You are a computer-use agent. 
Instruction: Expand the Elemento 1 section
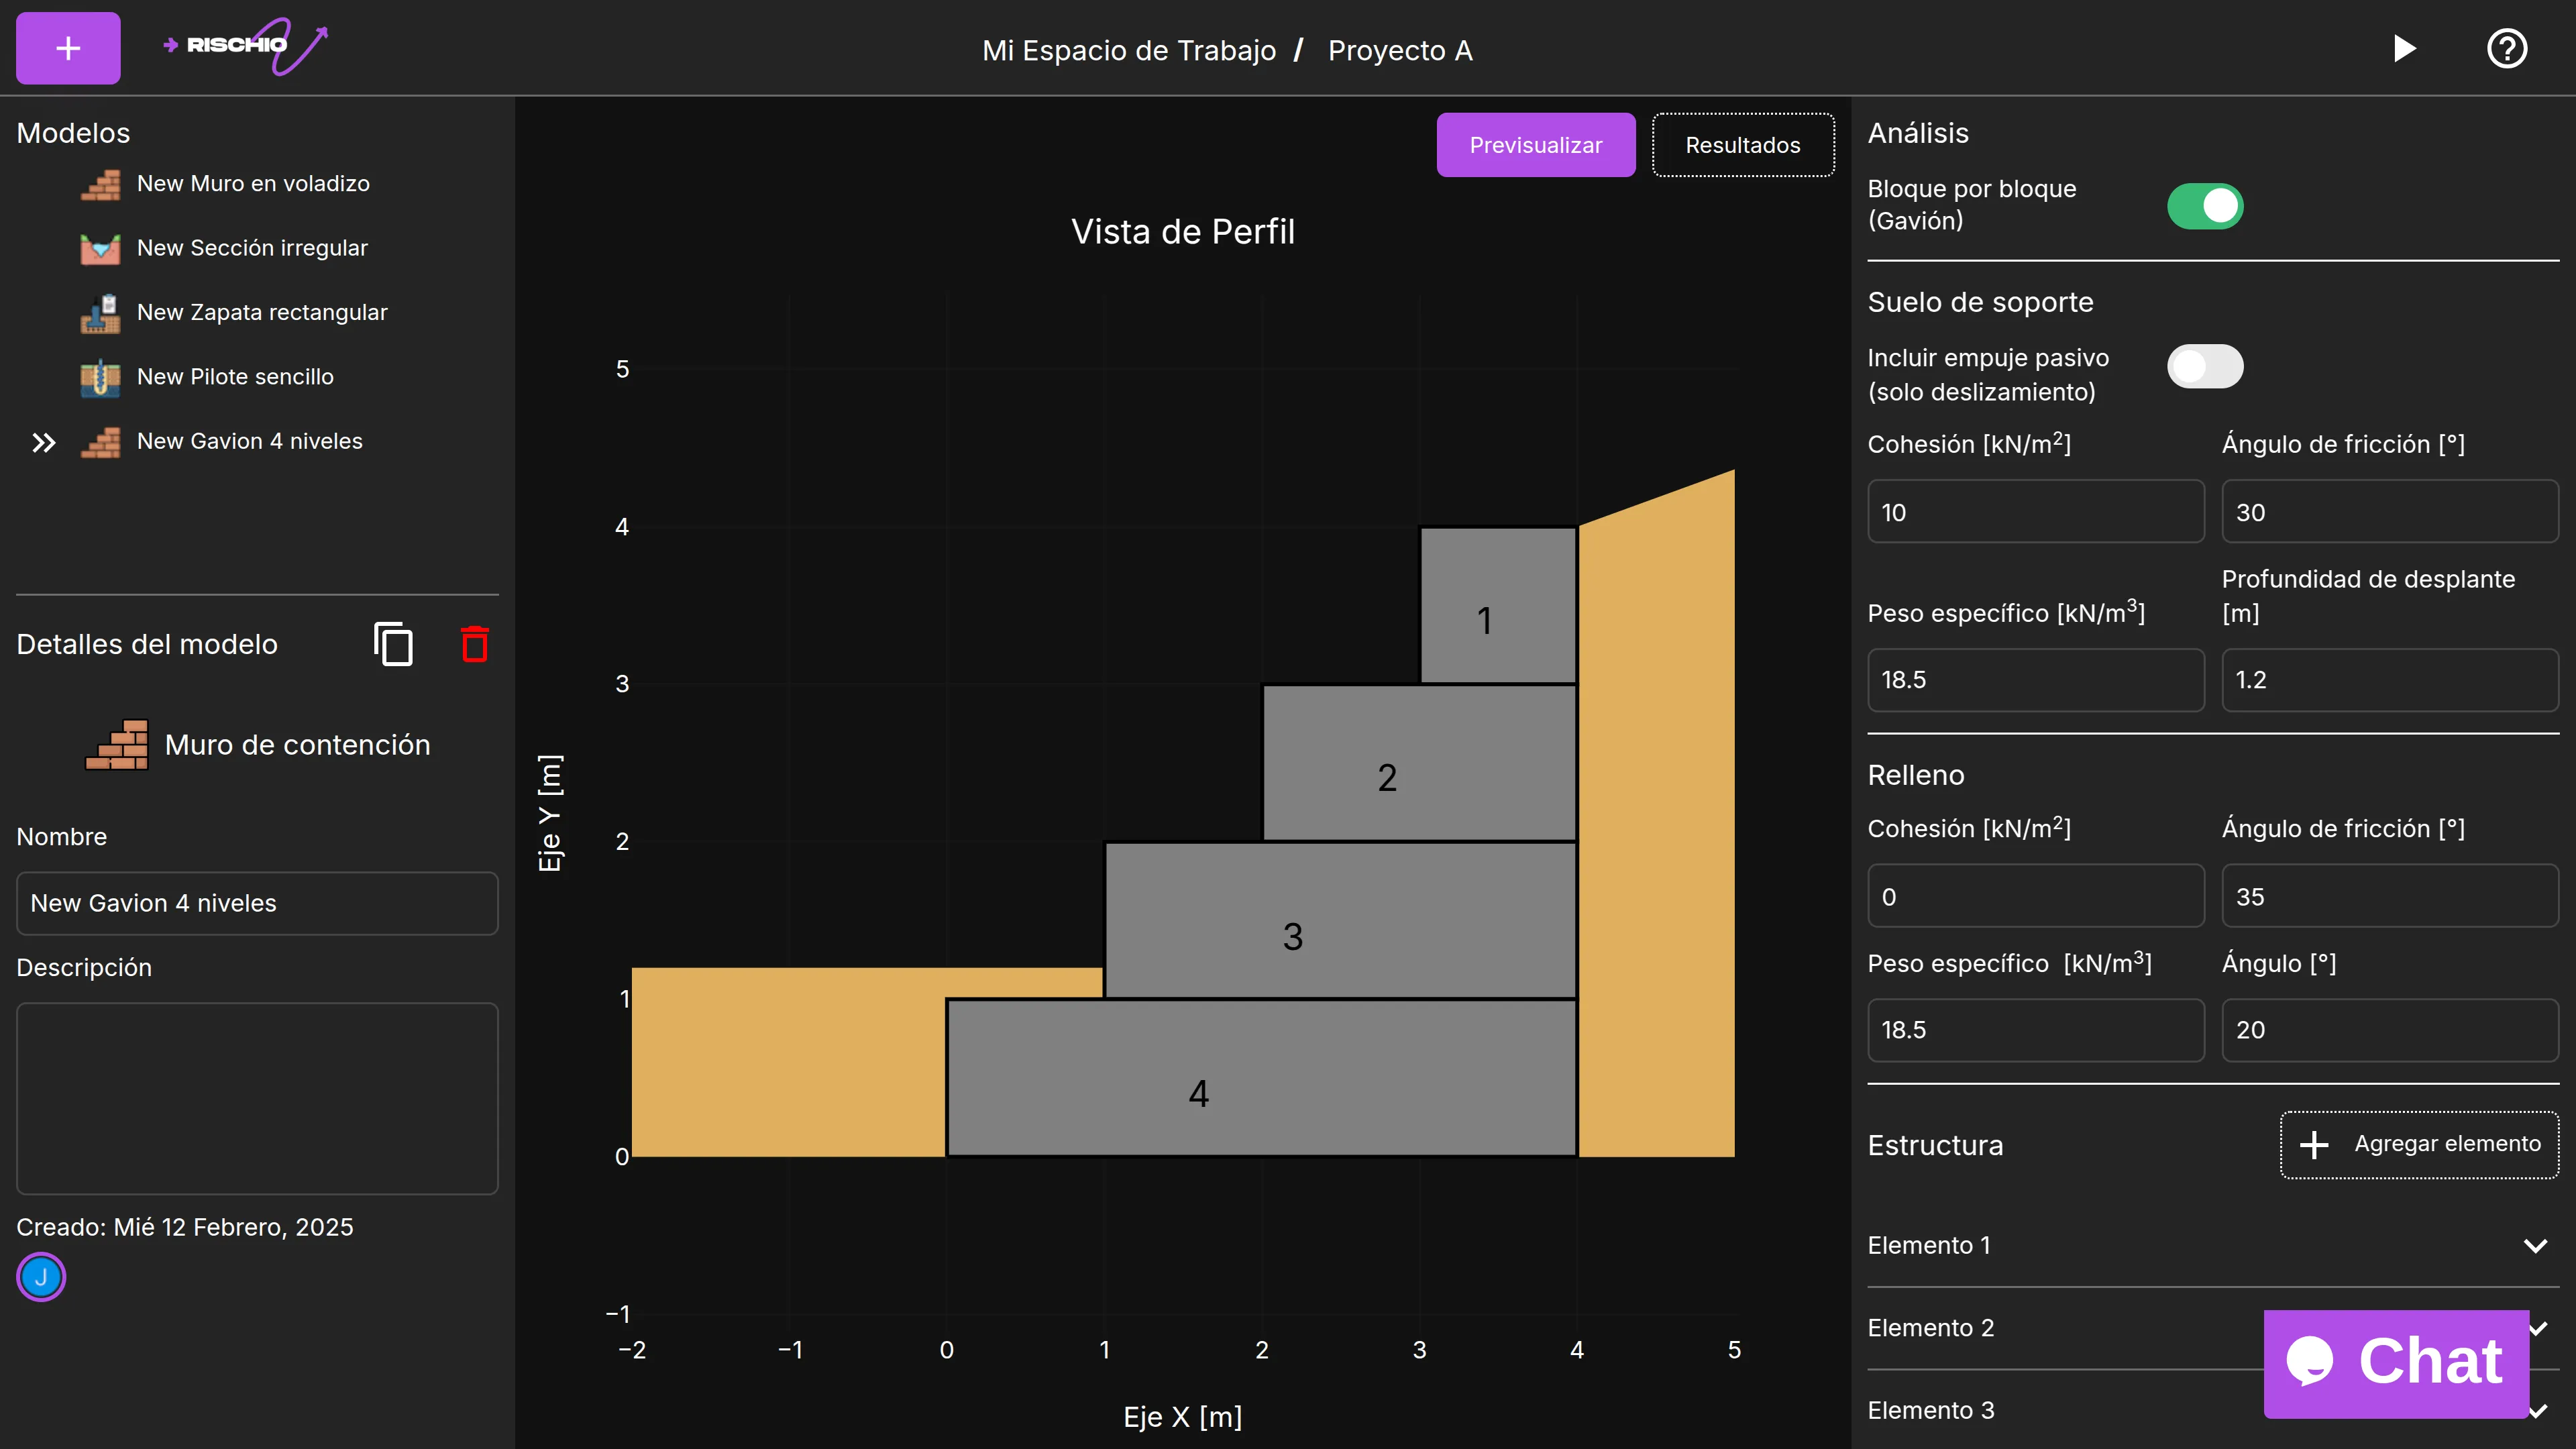click(2534, 1245)
